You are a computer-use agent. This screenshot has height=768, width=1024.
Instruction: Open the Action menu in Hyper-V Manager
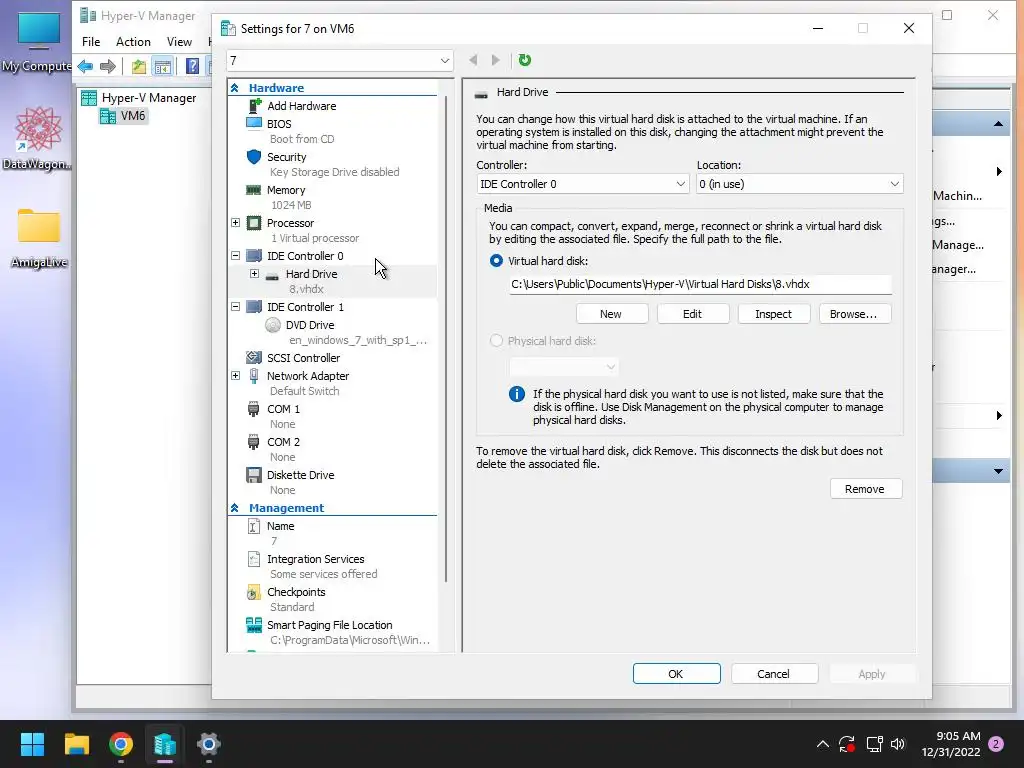click(133, 42)
